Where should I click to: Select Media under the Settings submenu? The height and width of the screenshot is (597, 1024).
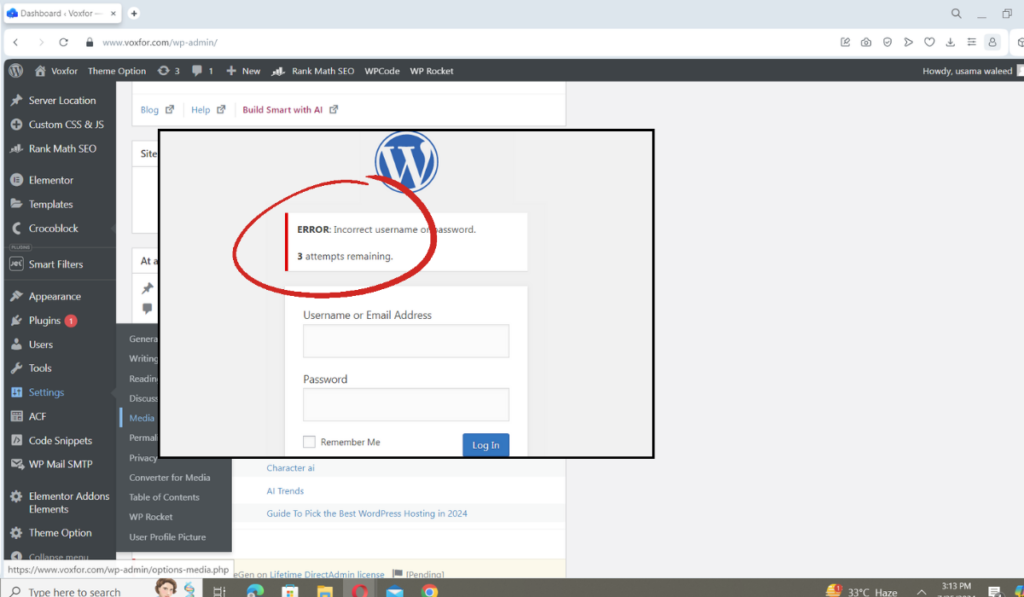140,418
